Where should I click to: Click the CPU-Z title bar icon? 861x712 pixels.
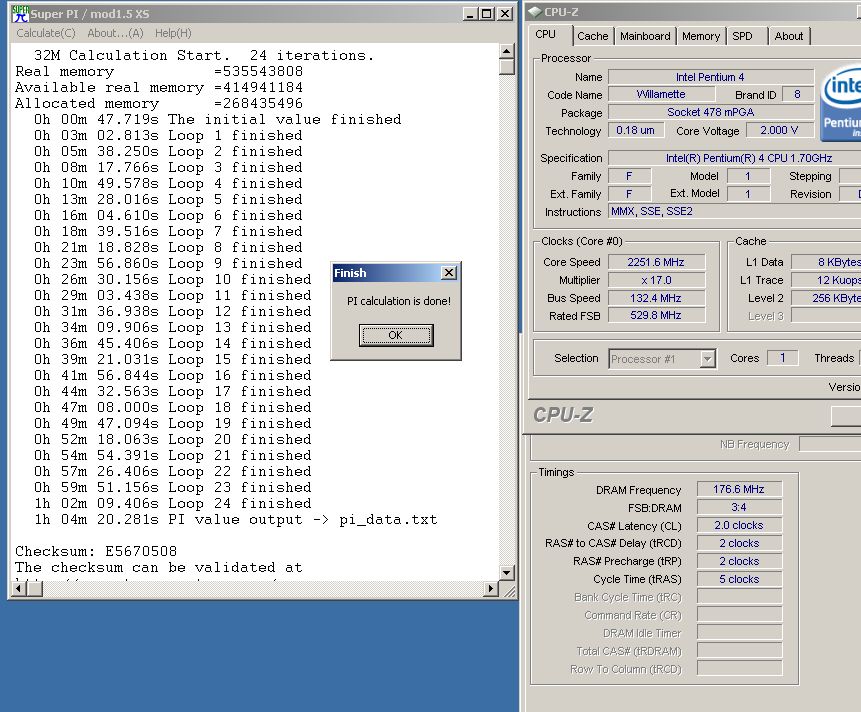click(535, 12)
